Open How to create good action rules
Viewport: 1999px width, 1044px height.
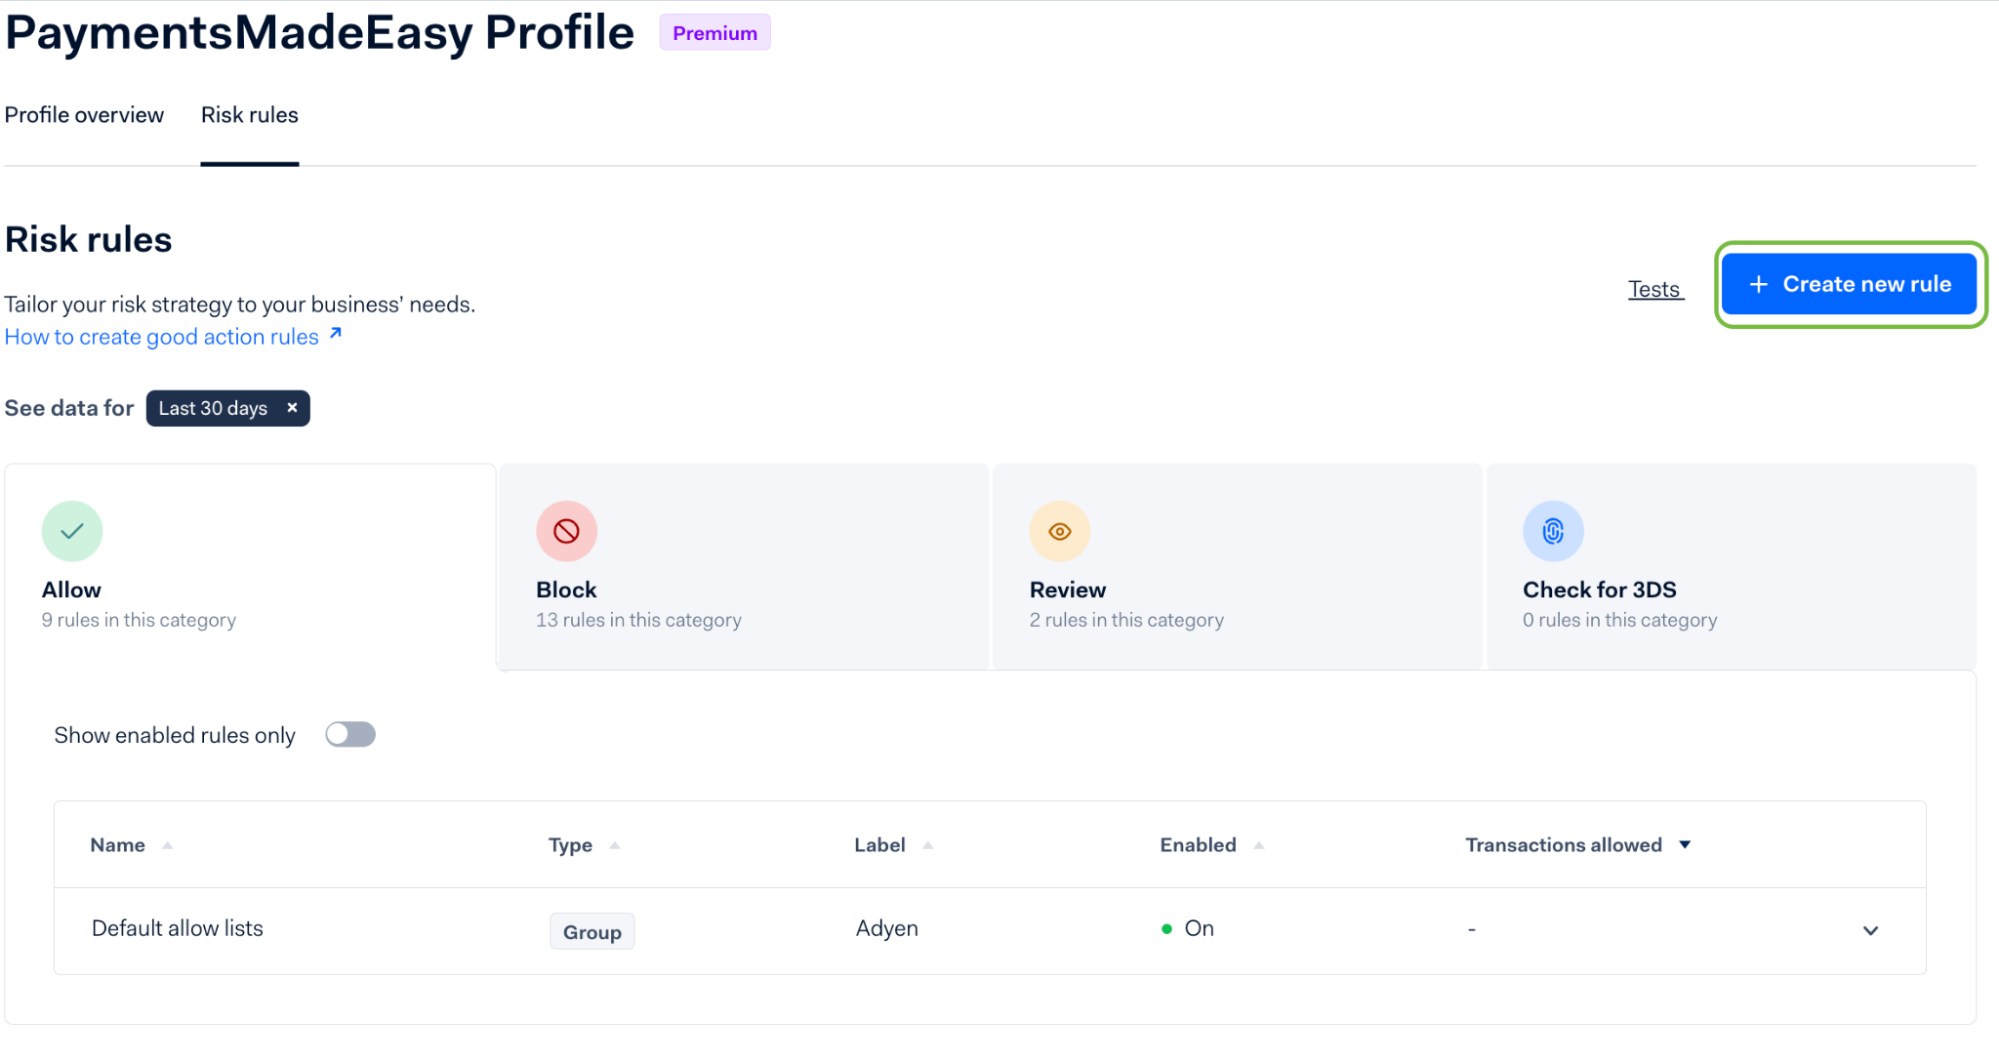coord(162,337)
